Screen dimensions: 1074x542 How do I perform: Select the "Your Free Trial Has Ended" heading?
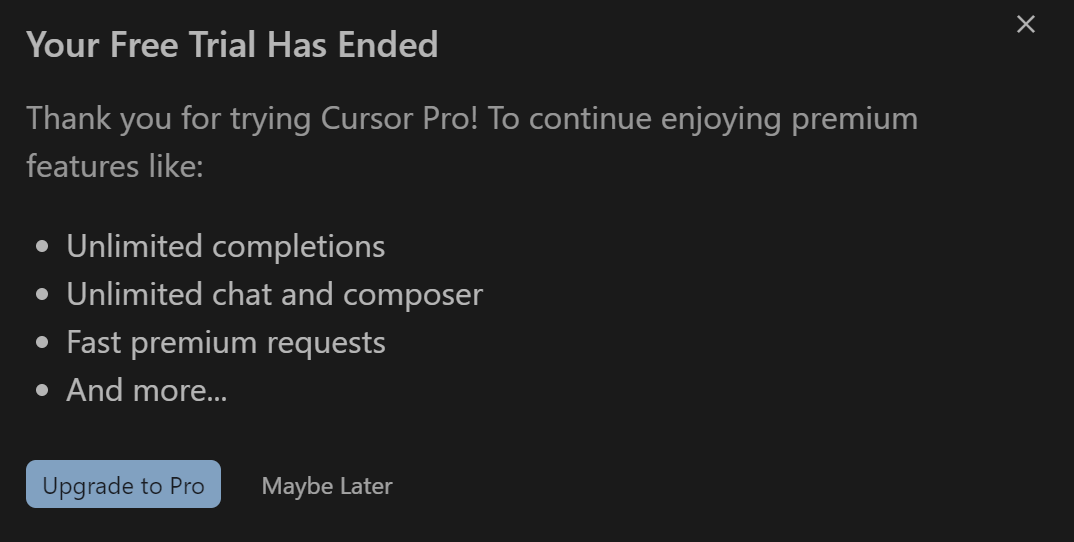(232, 45)
